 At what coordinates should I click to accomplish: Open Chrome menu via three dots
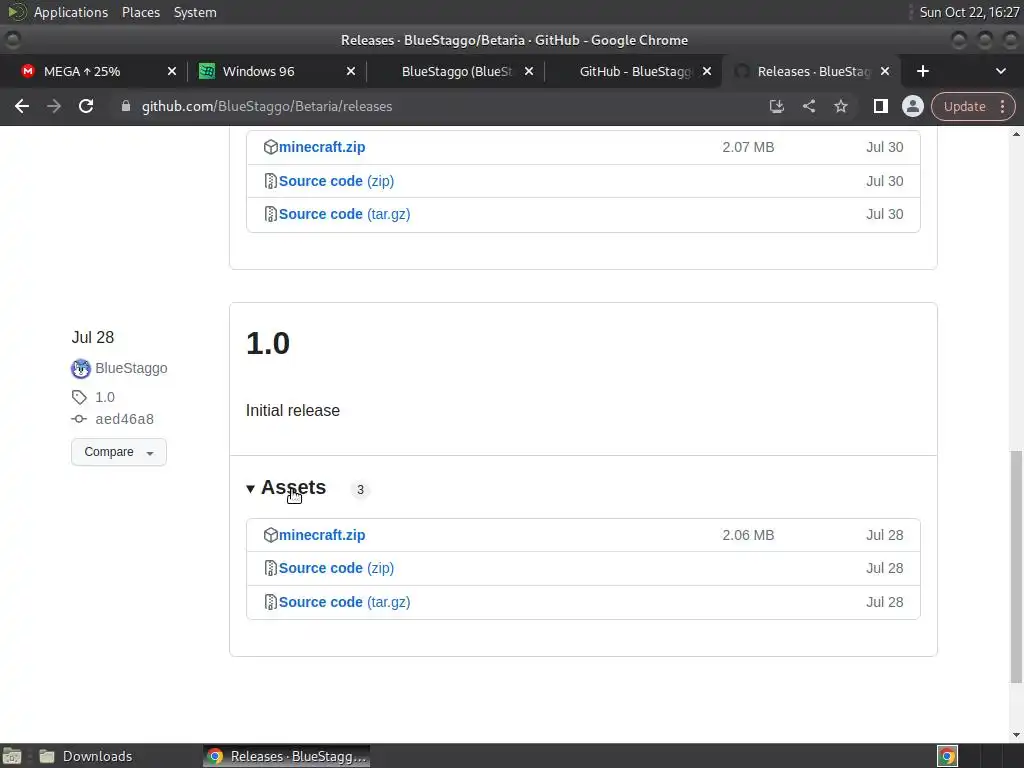(x=1002, y=106)
